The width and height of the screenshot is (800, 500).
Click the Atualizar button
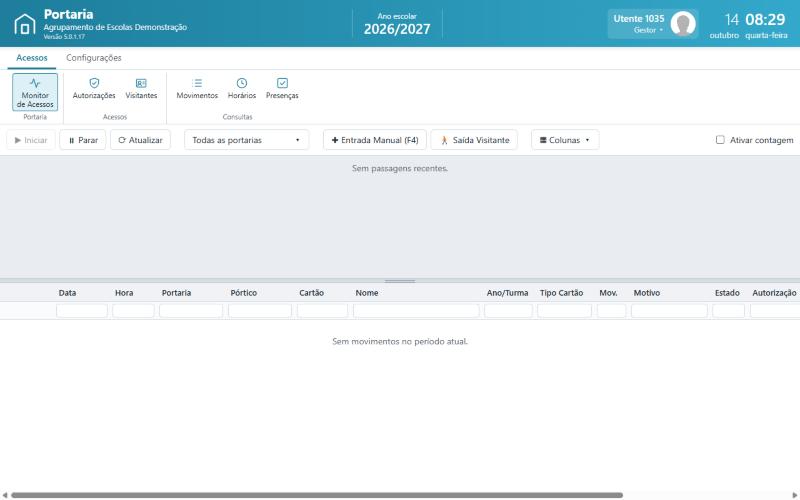140,140
